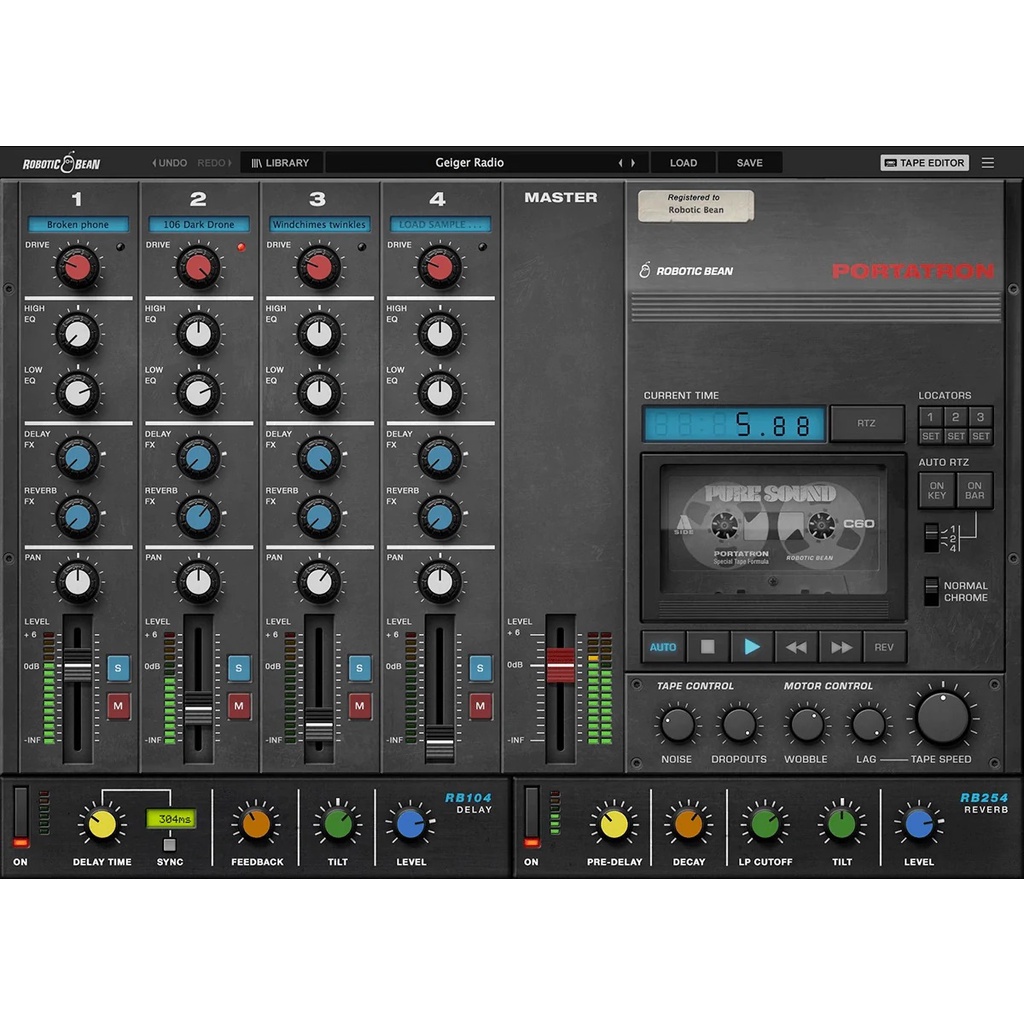Solo channel 1
The width and height of the screenshot is (1024, 1024).
(x=119, y=667)
